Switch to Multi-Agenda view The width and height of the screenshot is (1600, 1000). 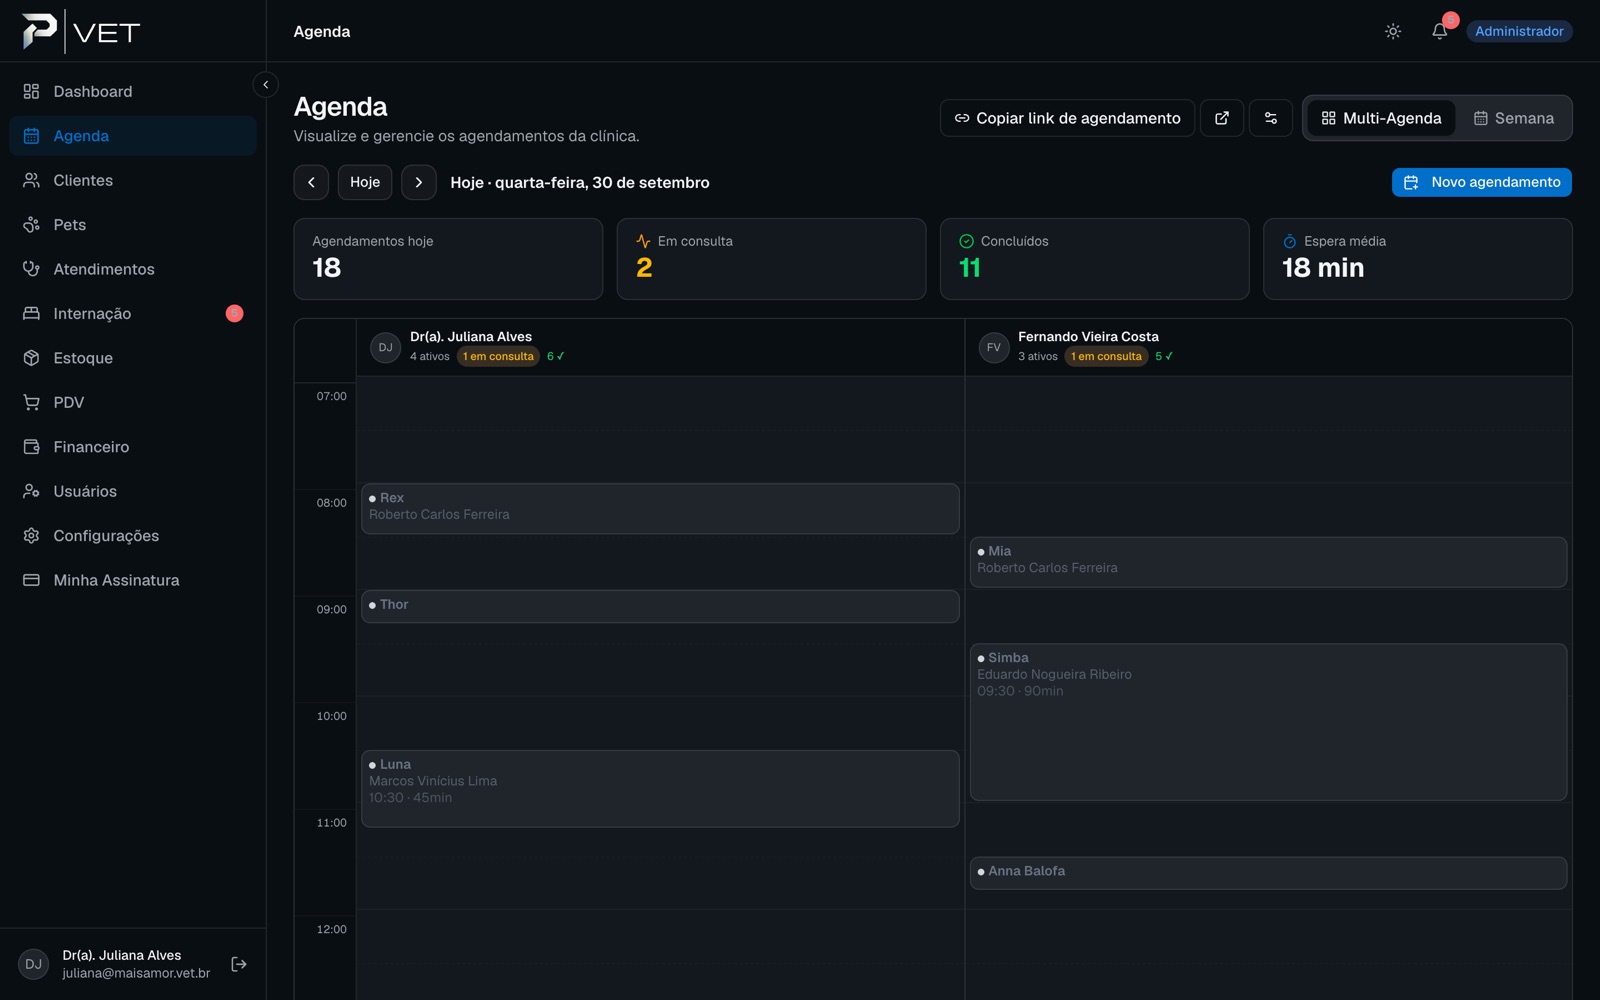coord(1381,118)
